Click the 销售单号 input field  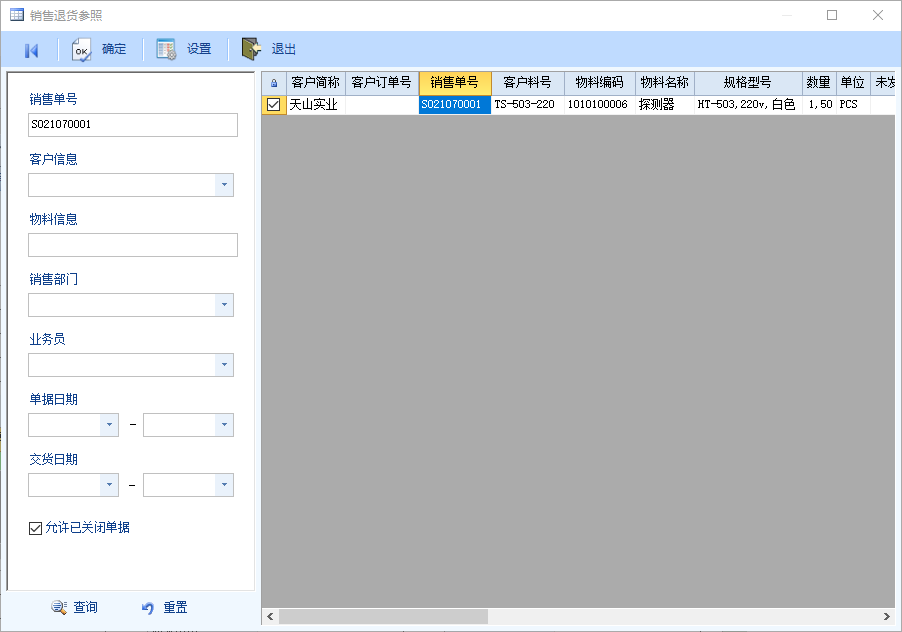pyautogui.click(x=133, y=125)
